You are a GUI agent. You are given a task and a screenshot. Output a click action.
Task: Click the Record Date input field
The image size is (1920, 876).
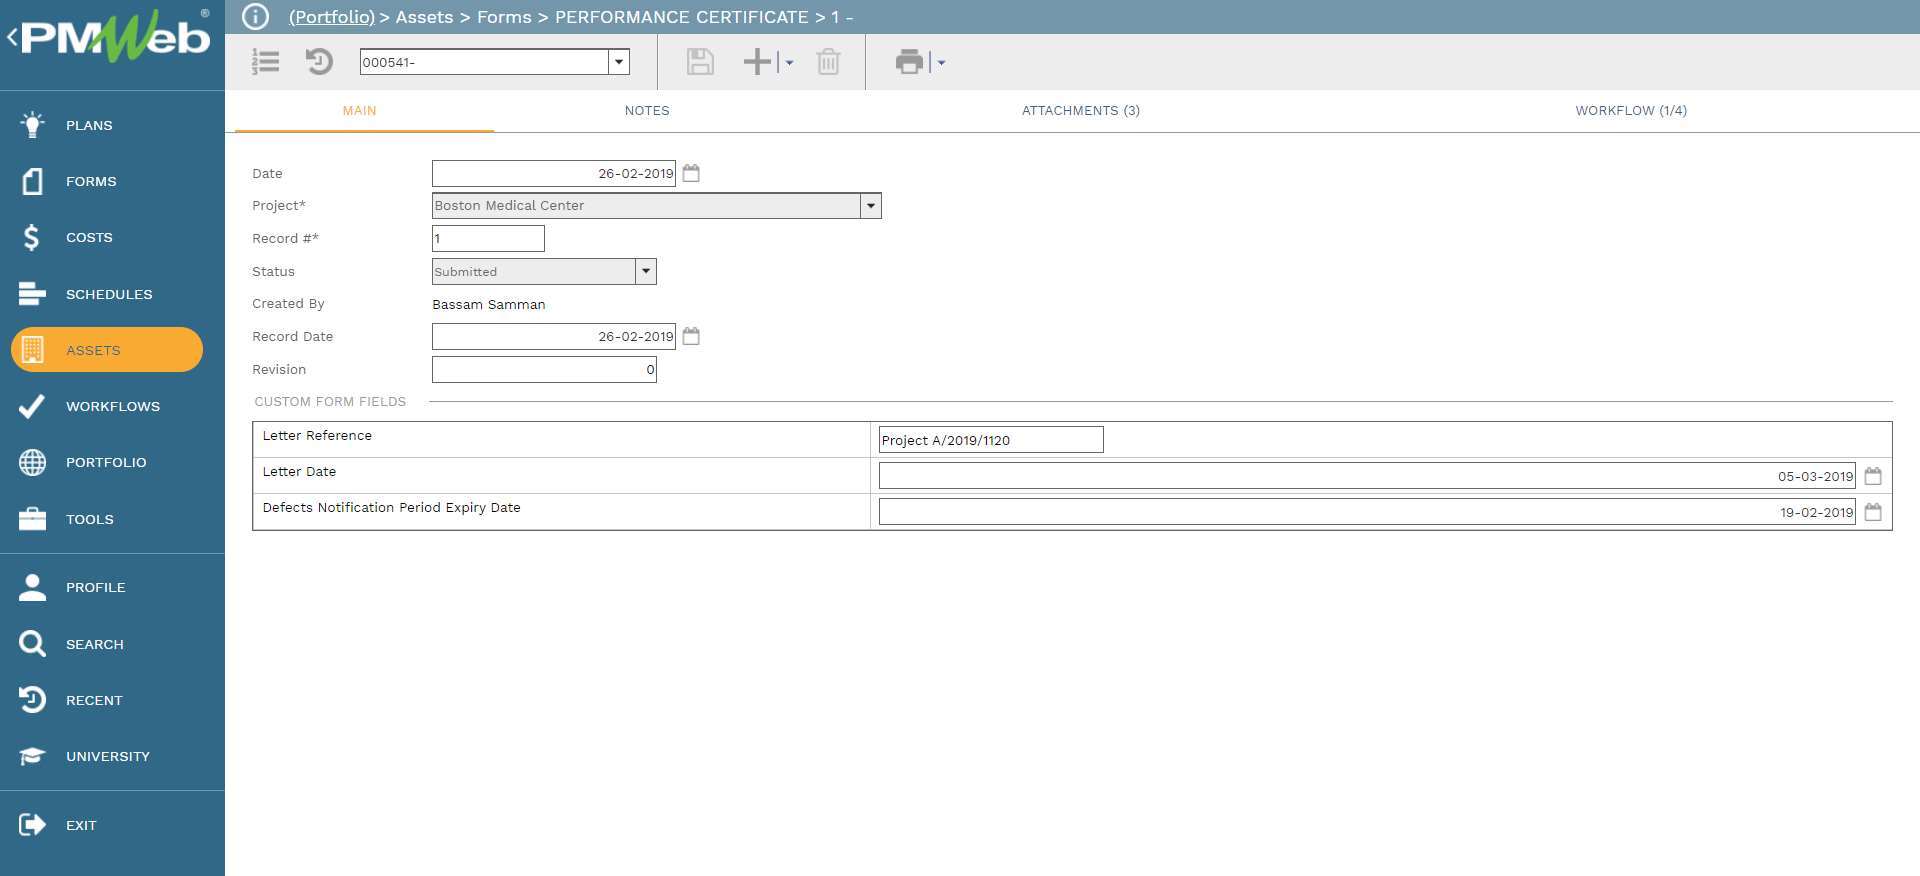(554, 336)
